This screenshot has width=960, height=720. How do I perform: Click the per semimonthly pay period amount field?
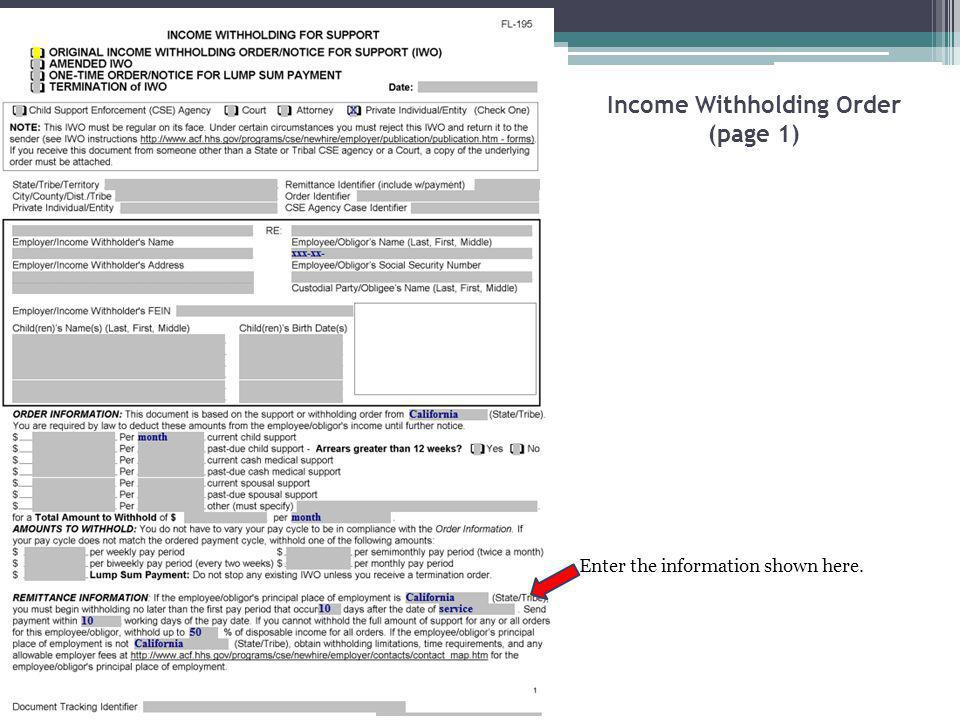318,553
